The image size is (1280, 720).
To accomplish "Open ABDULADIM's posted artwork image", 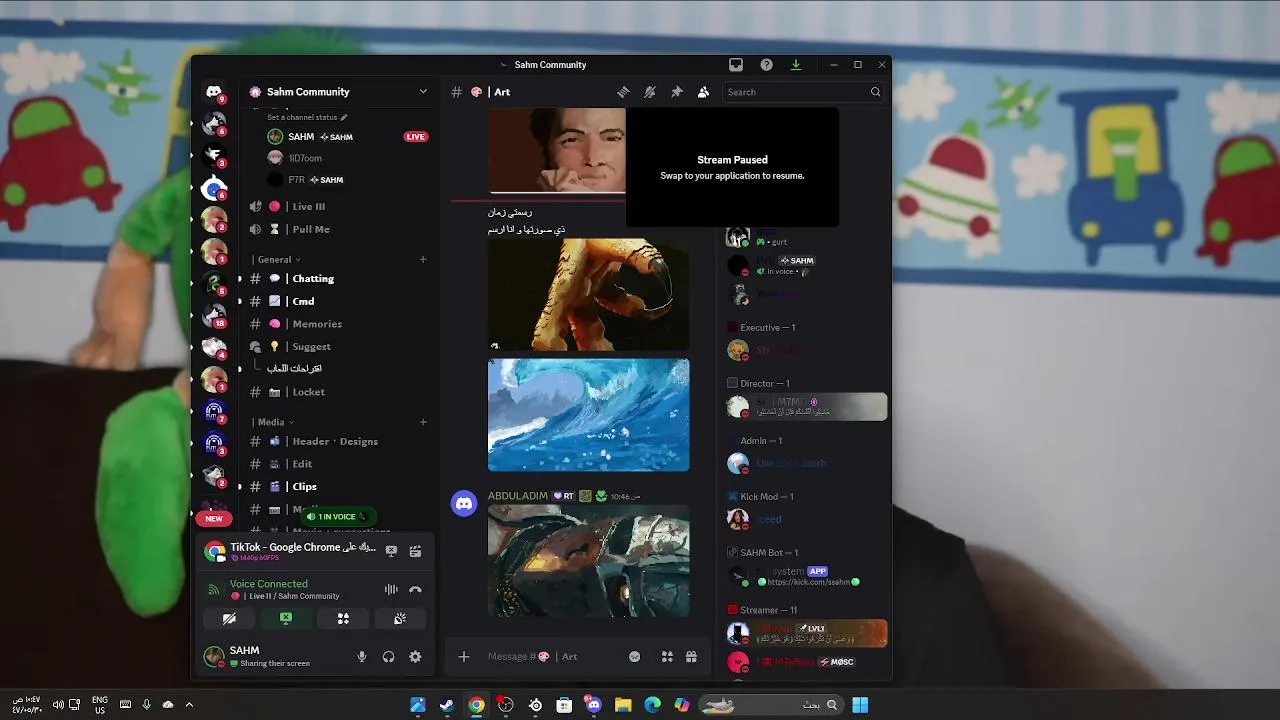I will (x=588, y=561).
